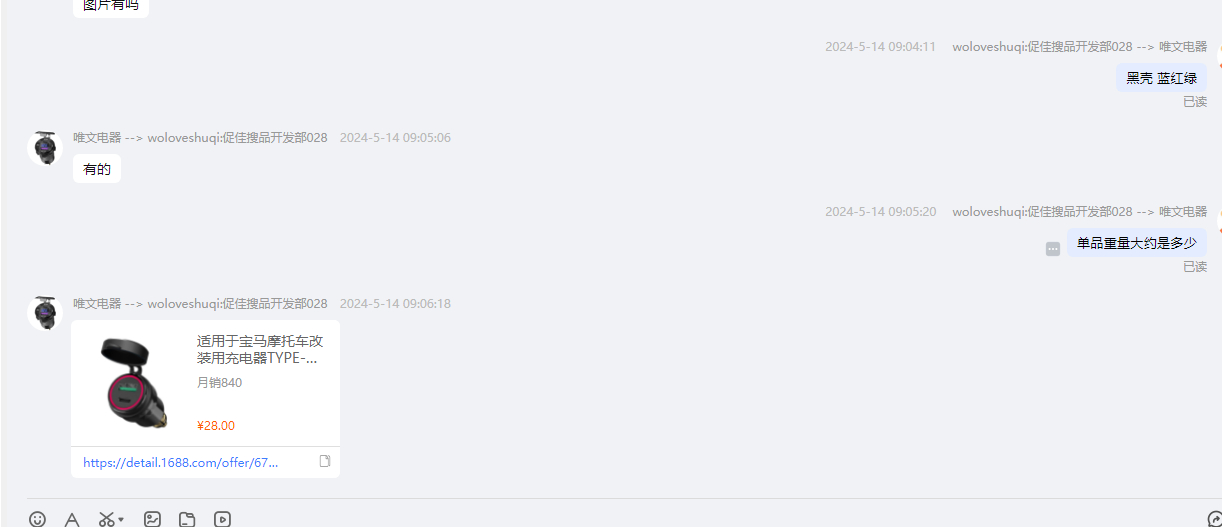Attach a file with the folder icon
The height and width of the screenshot is (527, 1222).
click(x=187, y=519)
